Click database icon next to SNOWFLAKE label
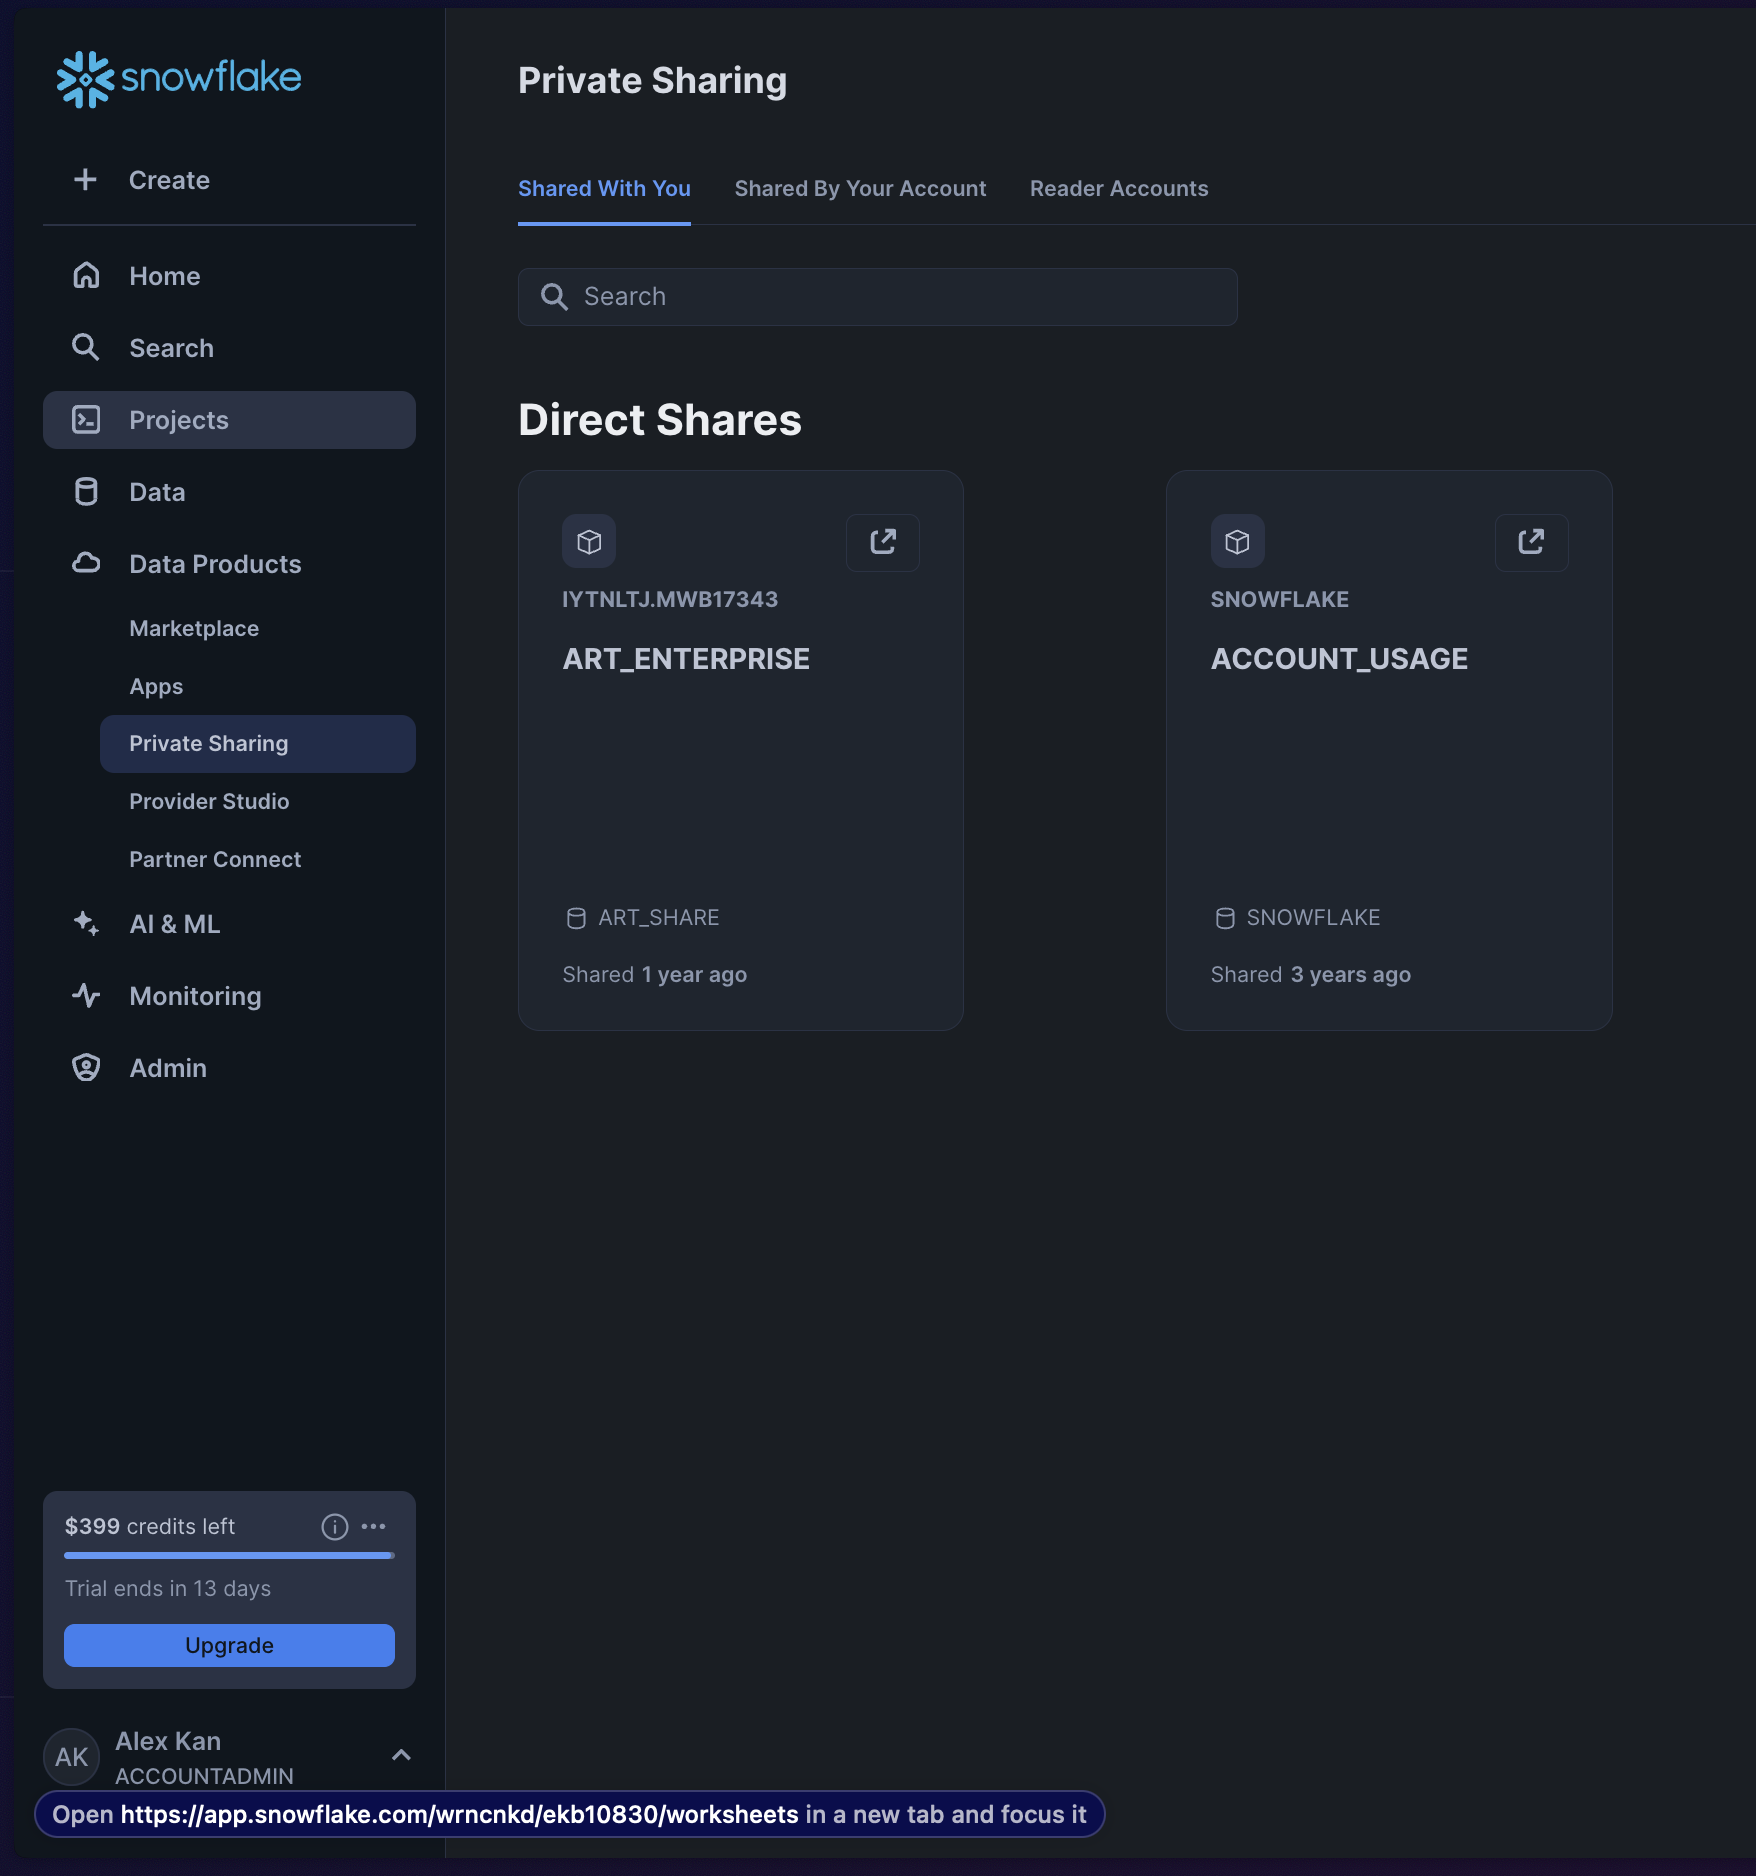This screenshot has height=1876, width=1756. (x=1225, y=918)
